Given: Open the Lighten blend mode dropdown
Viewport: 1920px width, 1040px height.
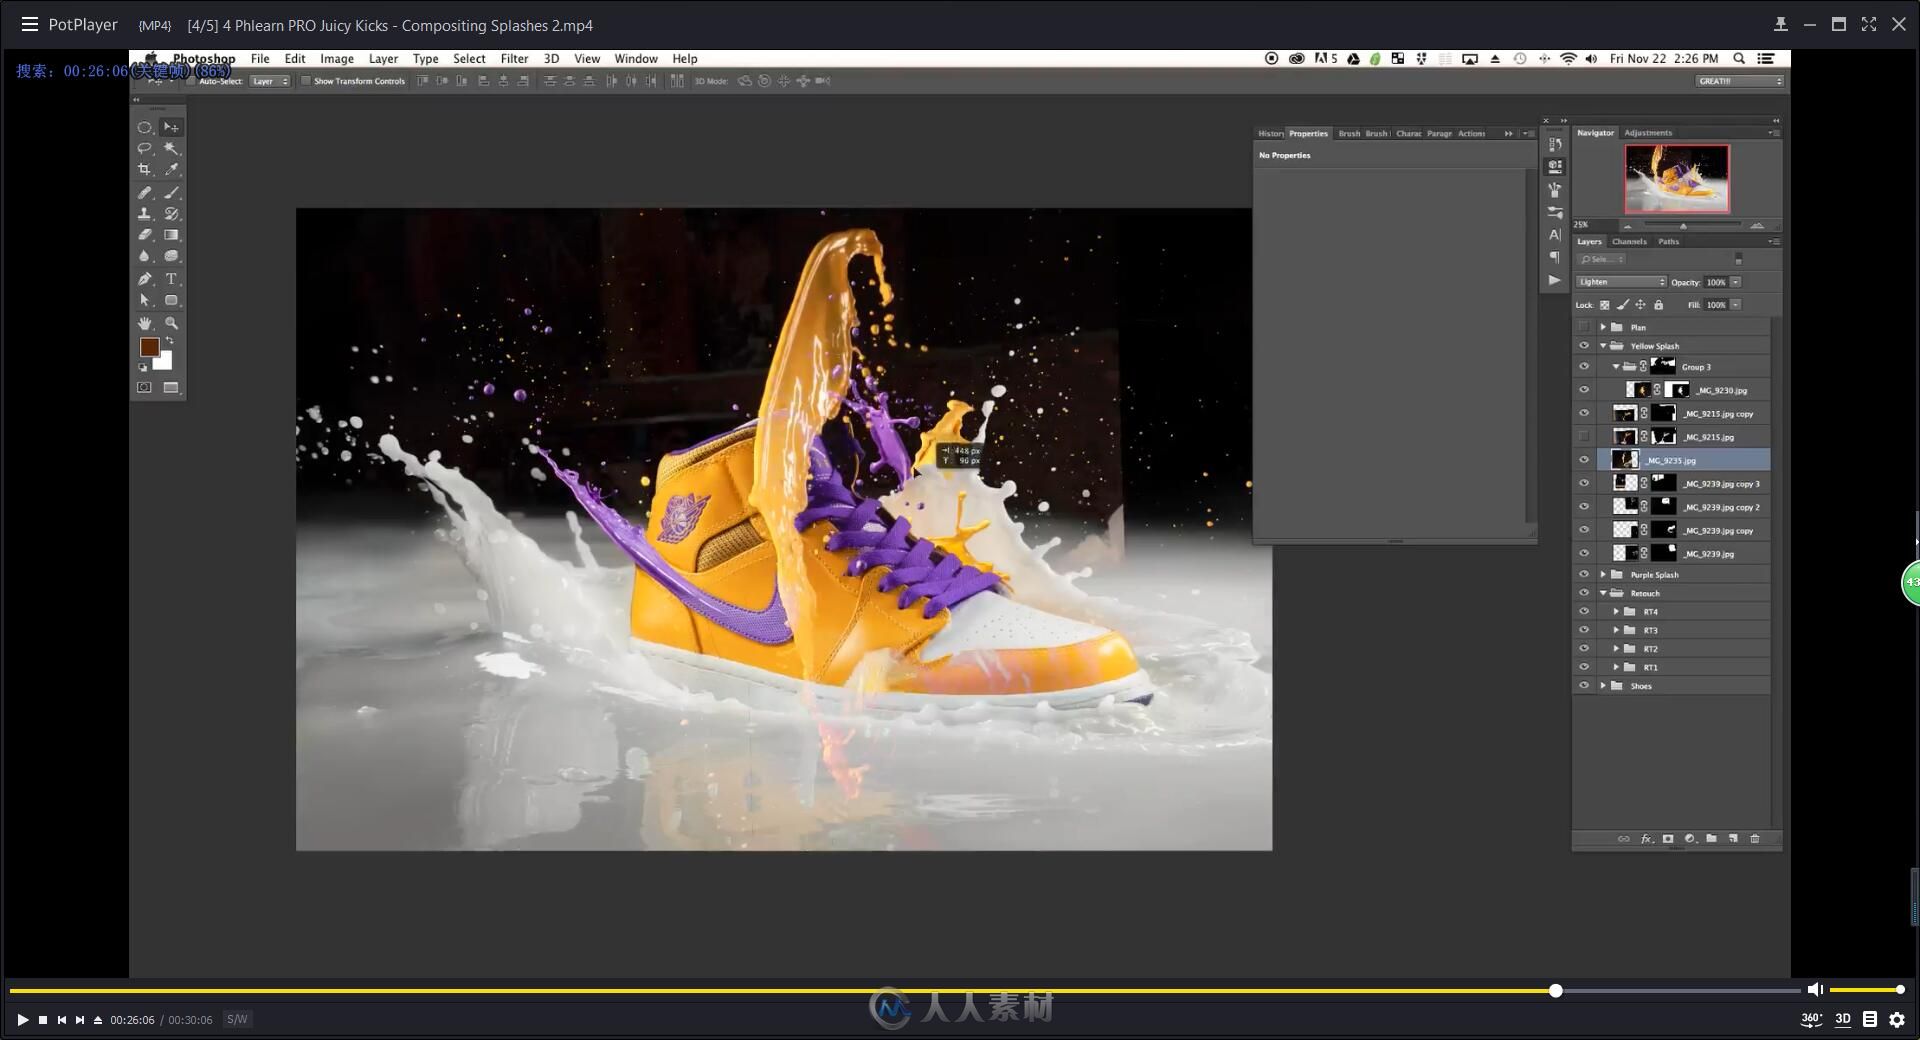Looking at the screenshot, I should (x=1621, y=282).
